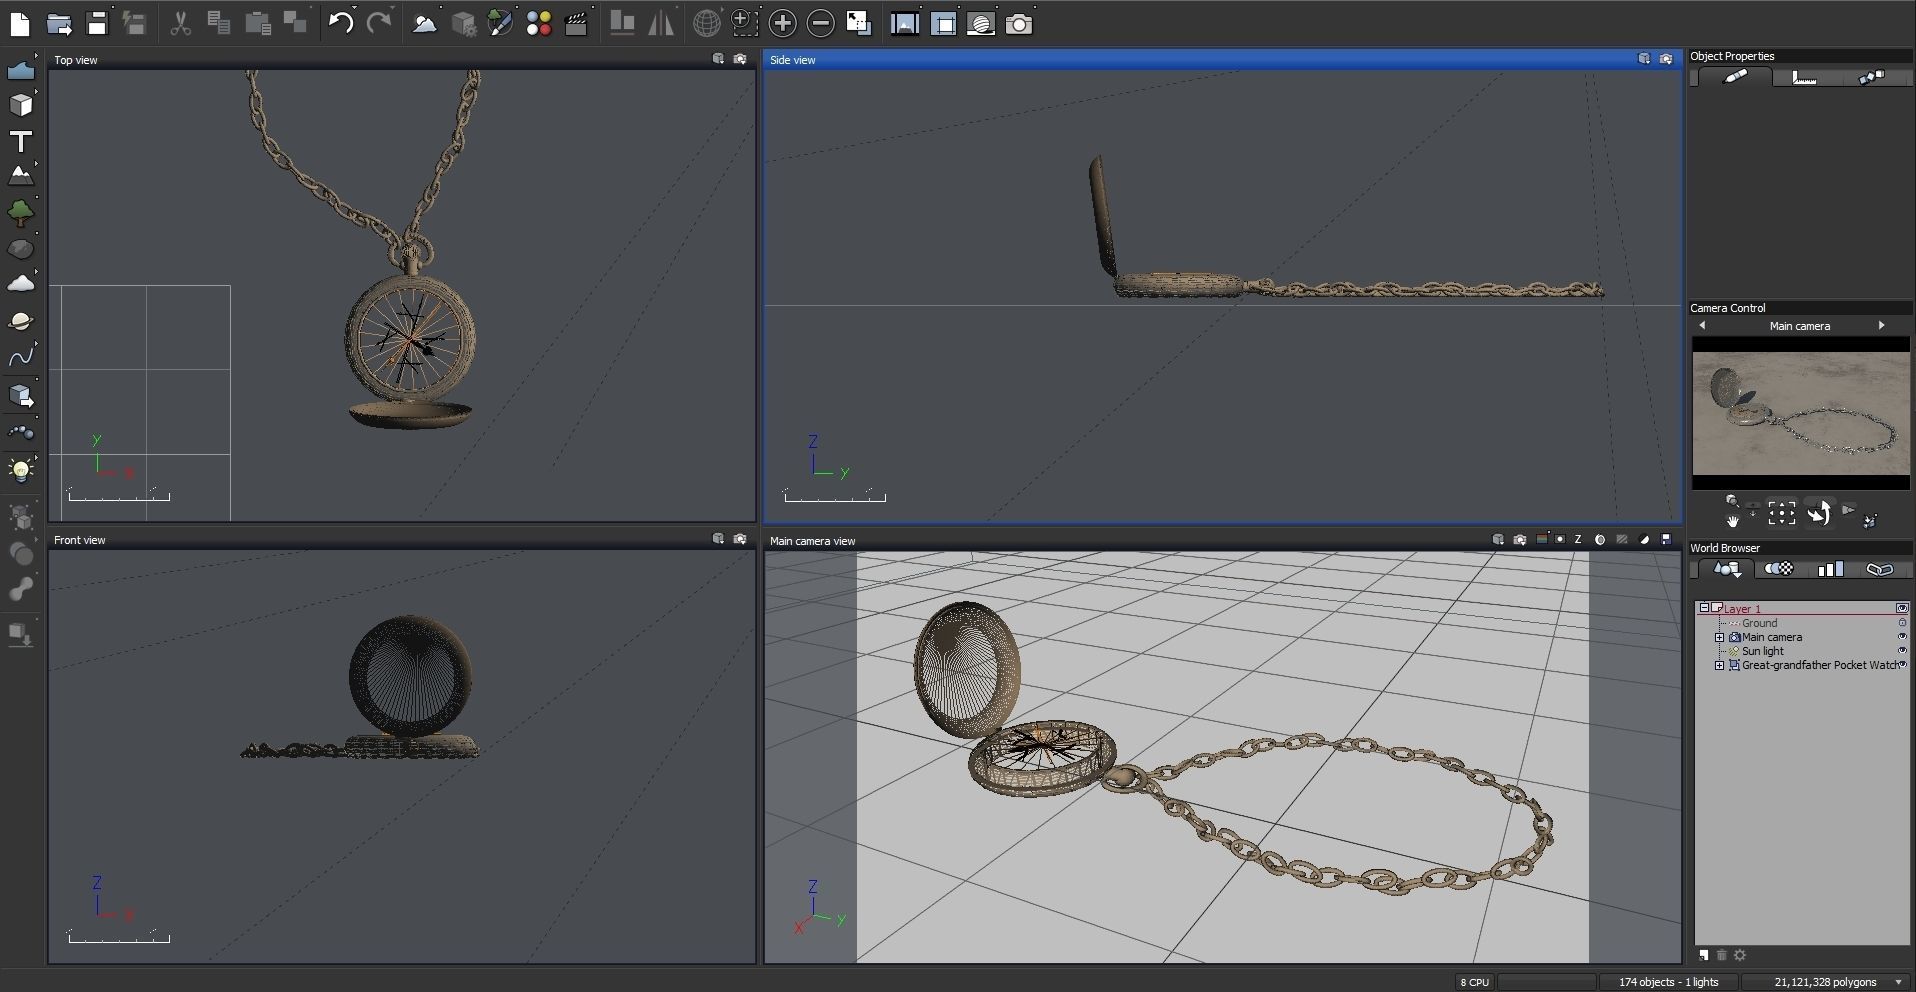This screenshot has height=992, width=1916.
Task: Click the pan hand camera control
Action: 1732,521
